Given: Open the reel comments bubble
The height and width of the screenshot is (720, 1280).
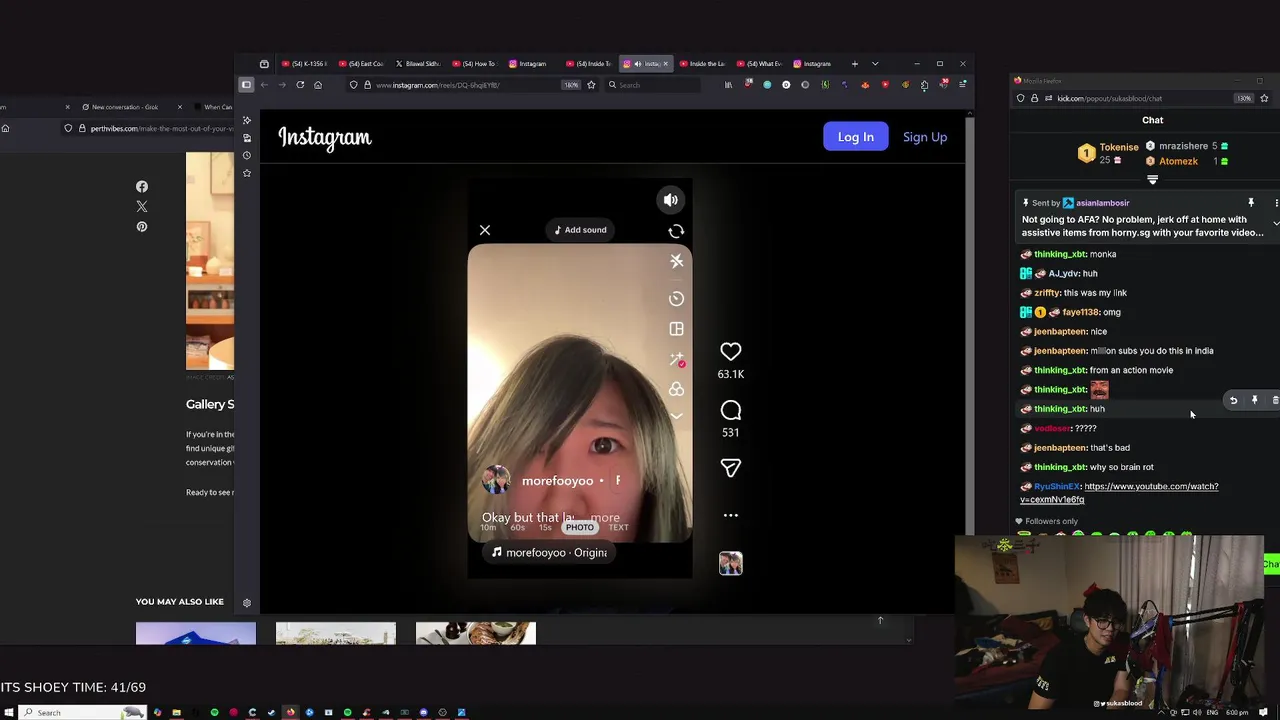Looking at the screenshot, I should [x=731, y=410].
